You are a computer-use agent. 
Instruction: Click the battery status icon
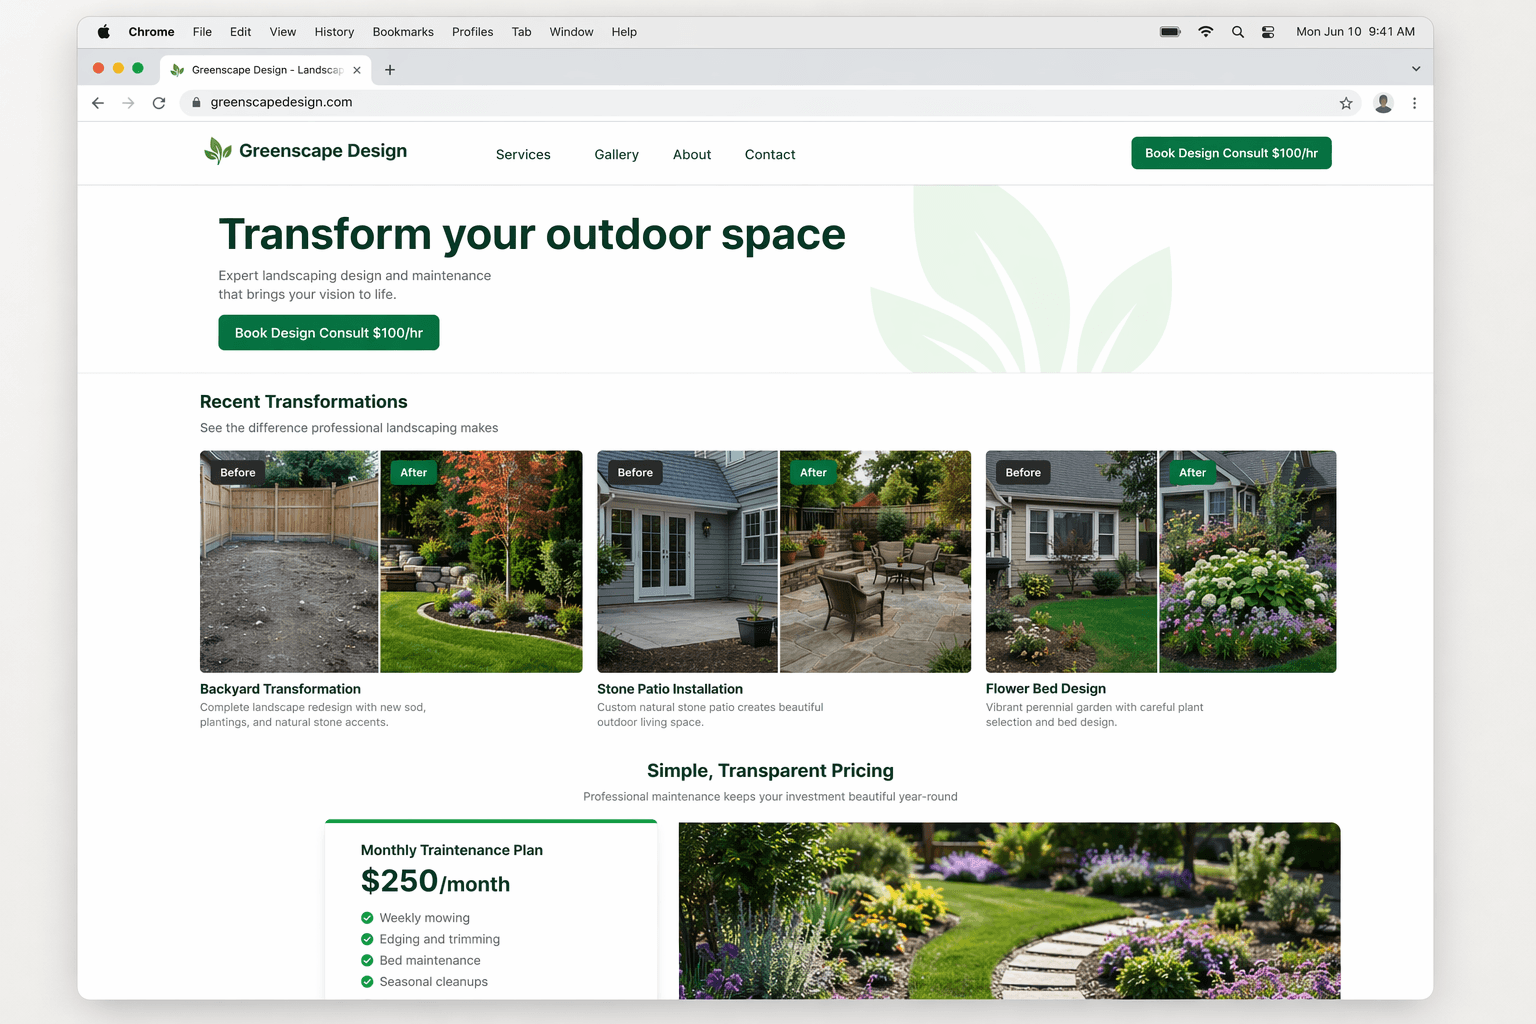click(x=1170, y=32)
